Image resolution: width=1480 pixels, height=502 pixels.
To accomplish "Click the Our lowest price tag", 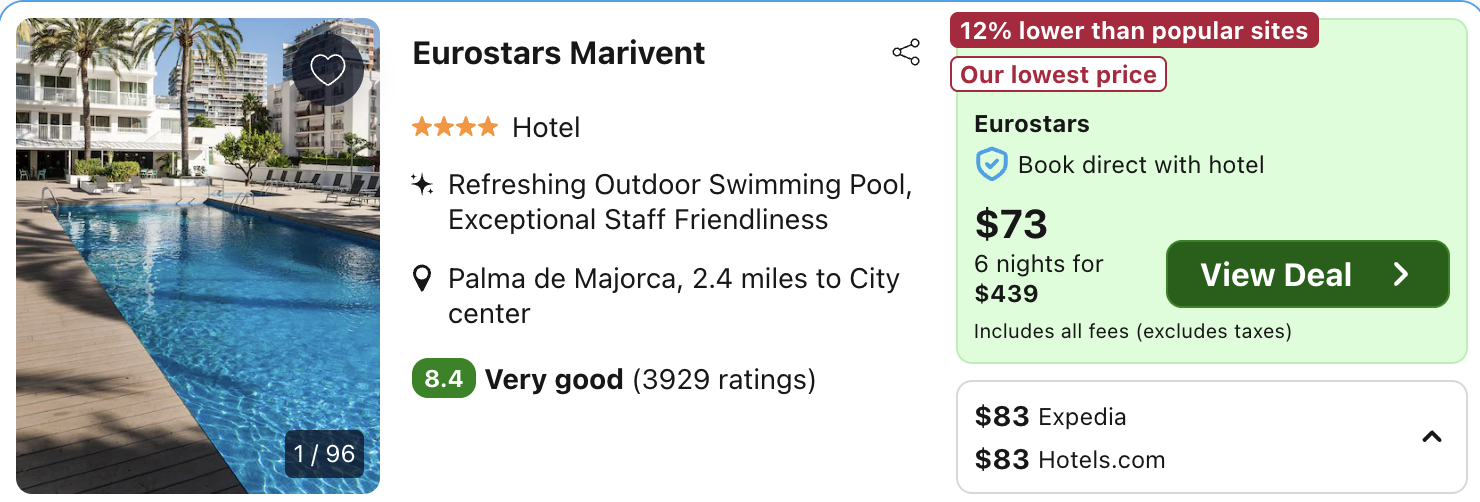I will (x=1058, y=75).
